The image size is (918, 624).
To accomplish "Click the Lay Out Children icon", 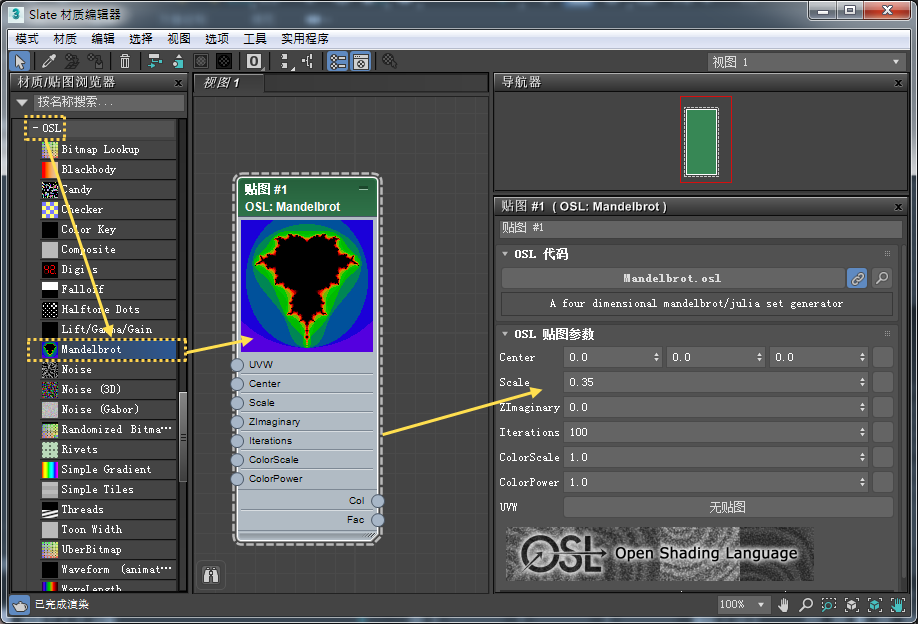I will (308, 61).
